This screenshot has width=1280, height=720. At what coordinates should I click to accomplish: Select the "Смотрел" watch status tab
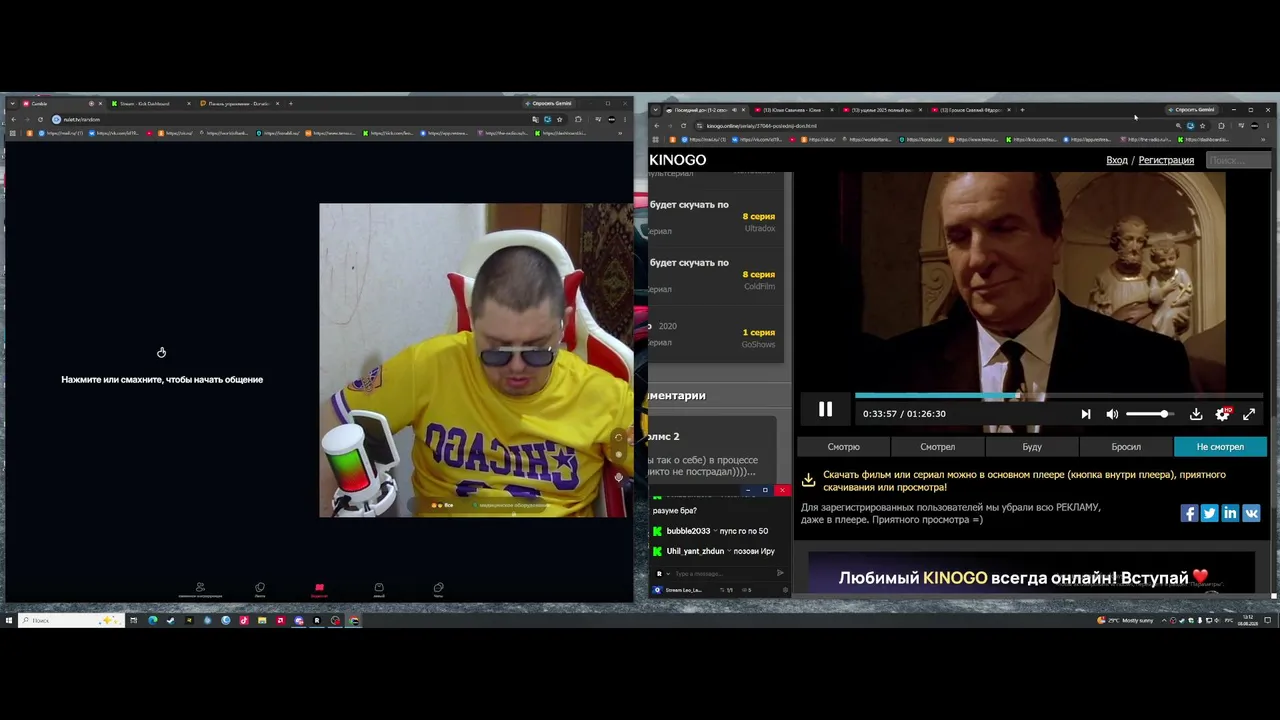tap(937, 447)
